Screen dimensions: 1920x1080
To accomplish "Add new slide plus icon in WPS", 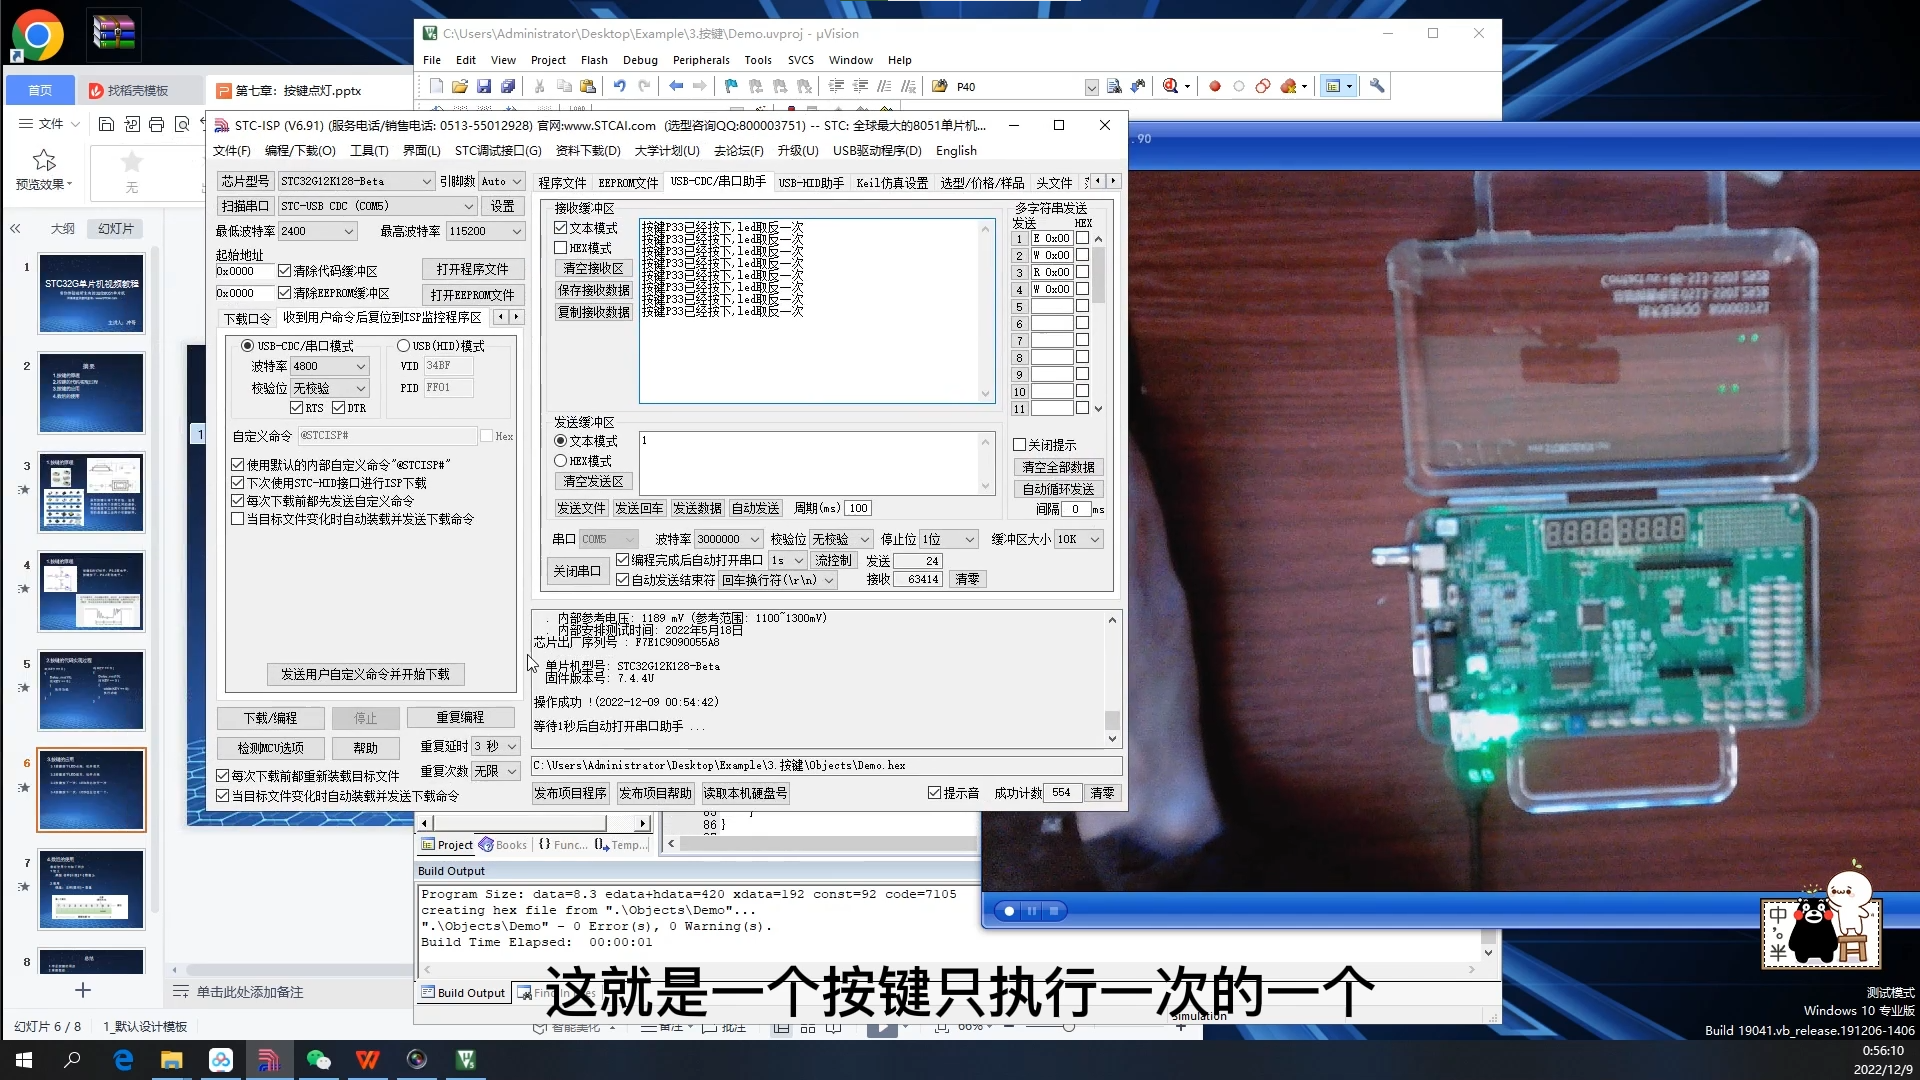I will [83, 990].
